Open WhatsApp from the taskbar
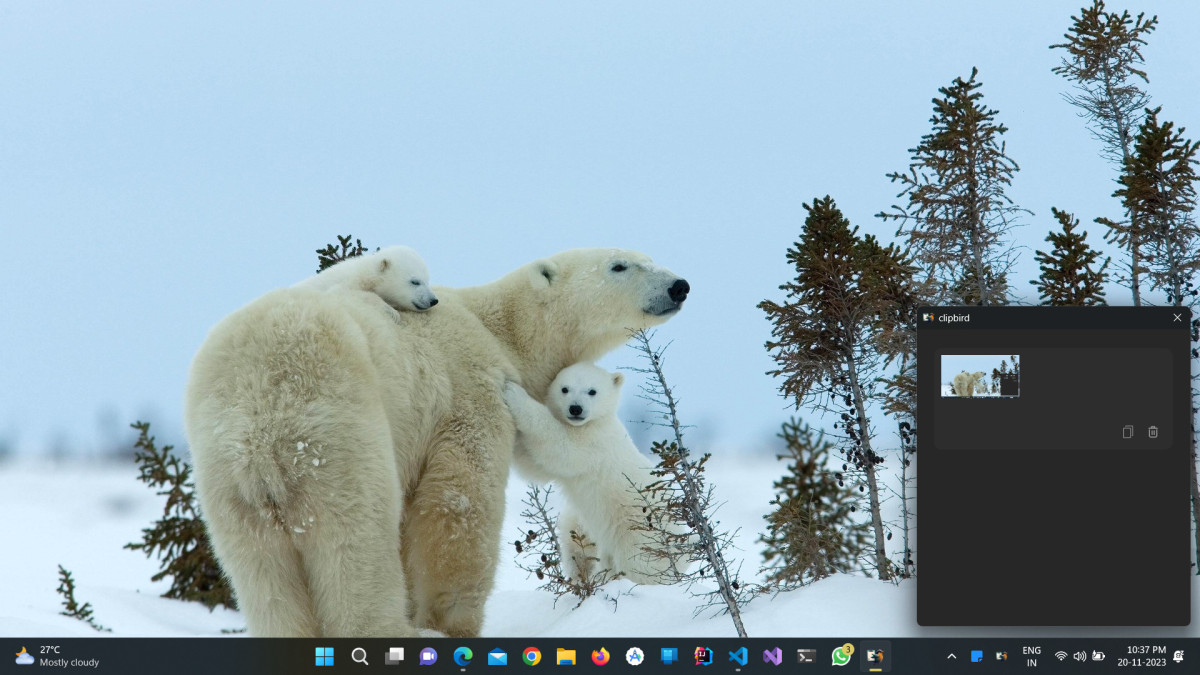1200x675 pixels. (841, 656)
